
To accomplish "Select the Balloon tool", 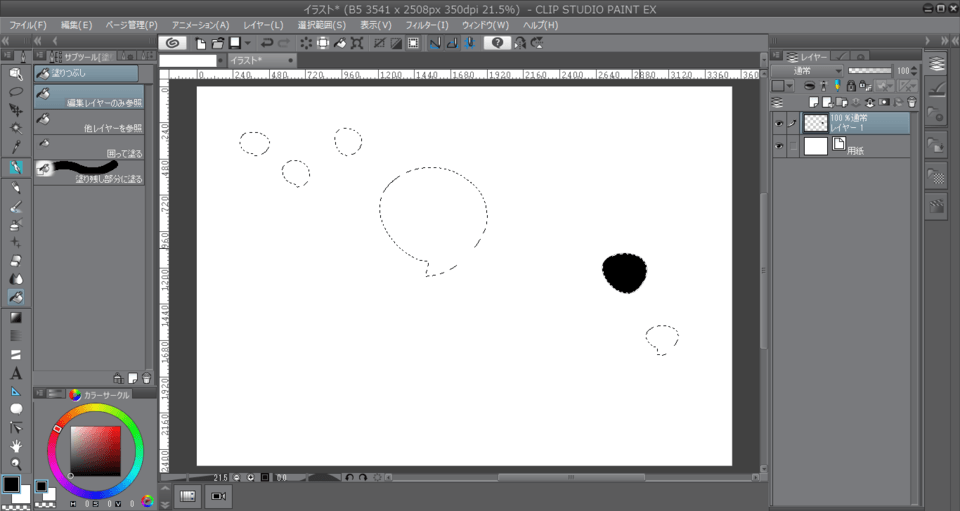I will (16, 409).
